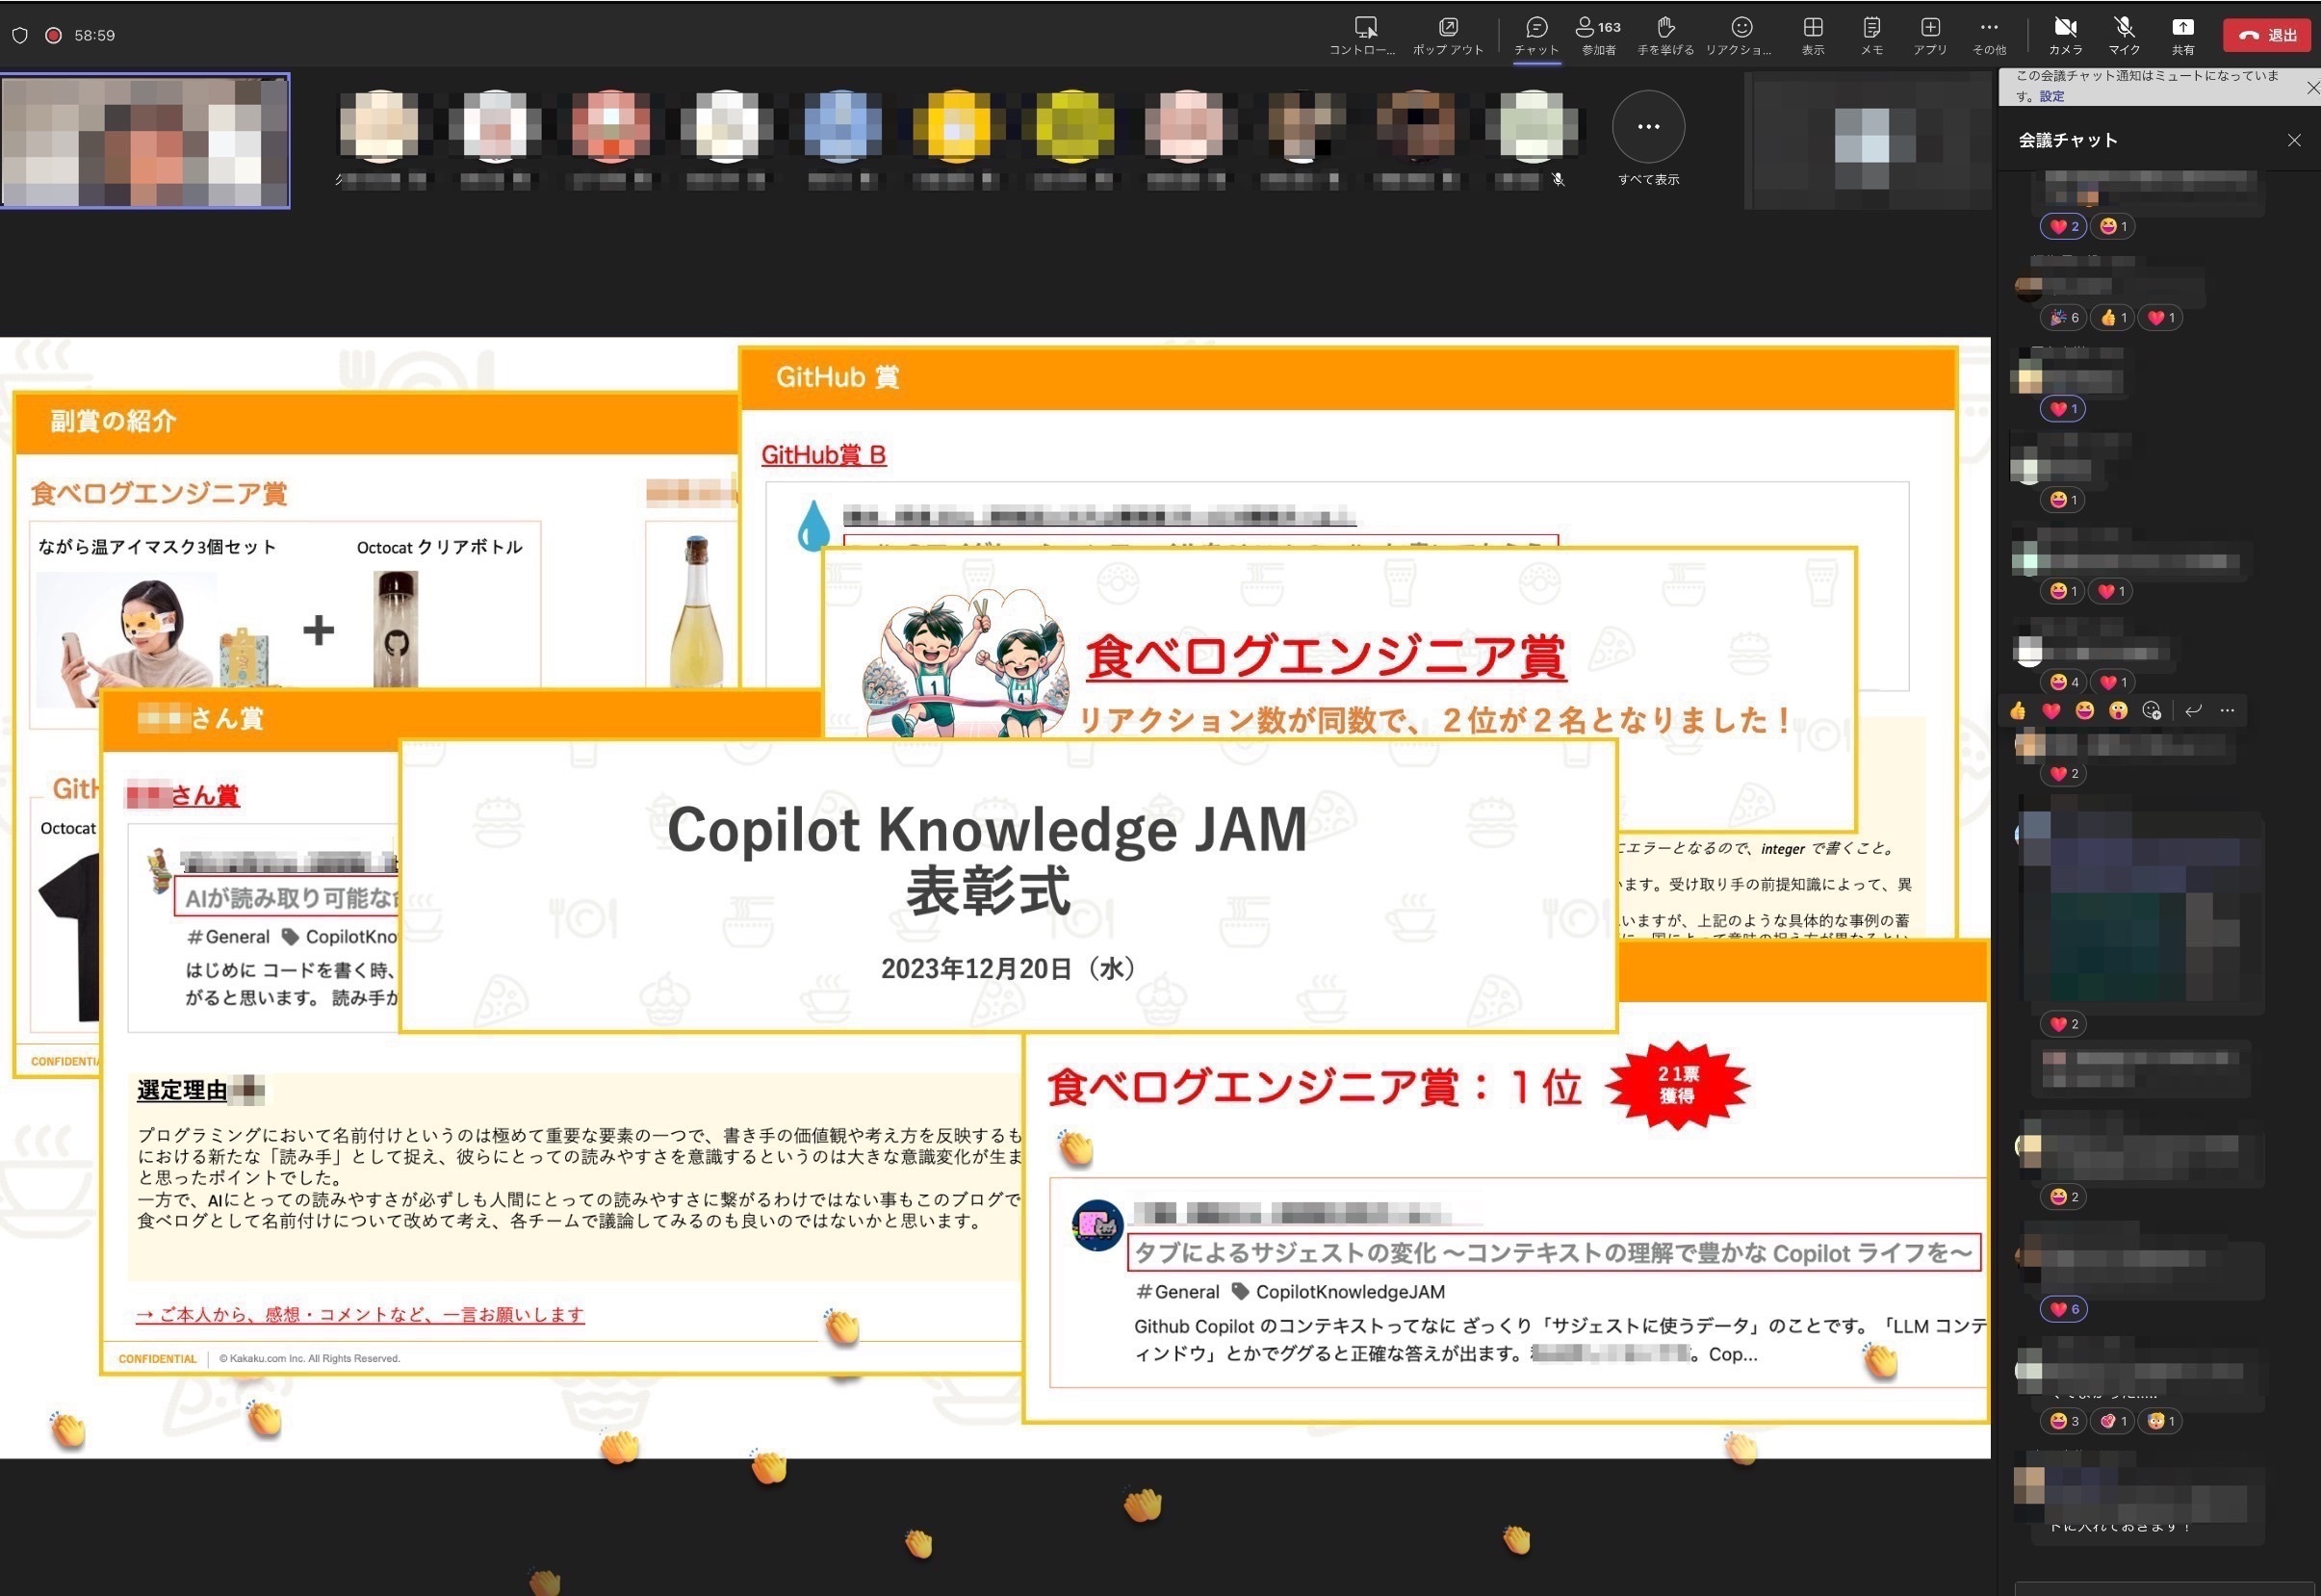Click the Nyan cat avatar in first-place post
This screenshot has height=1596, width=2321.
1097,1225
